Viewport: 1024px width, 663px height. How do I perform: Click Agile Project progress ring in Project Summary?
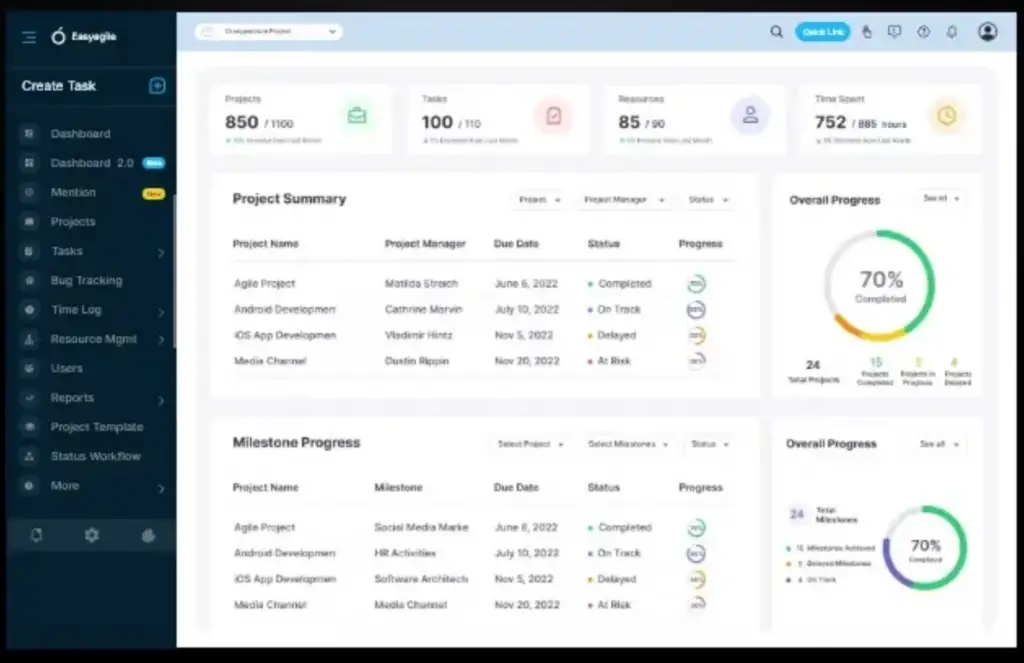click(696, 283)
